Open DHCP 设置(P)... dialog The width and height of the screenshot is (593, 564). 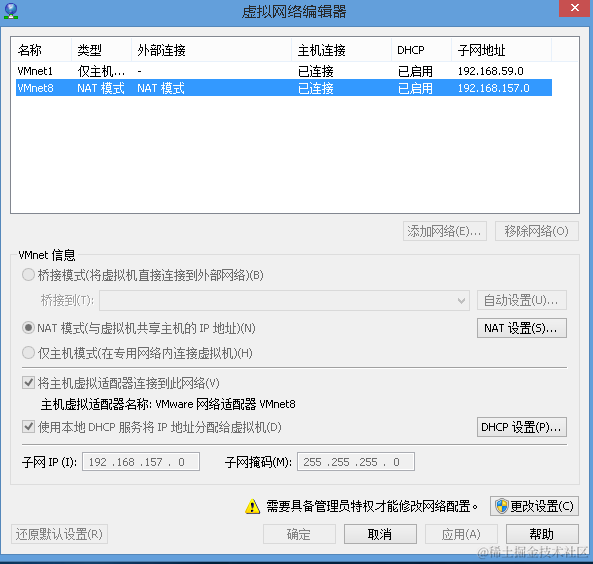pos(522,427)
